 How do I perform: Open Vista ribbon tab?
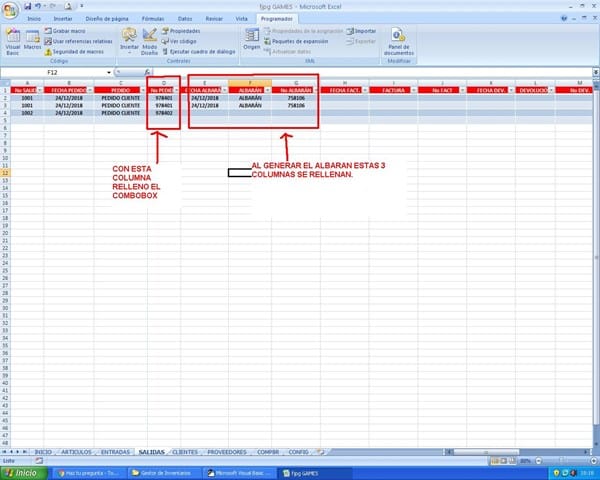[x=241, y=19]
